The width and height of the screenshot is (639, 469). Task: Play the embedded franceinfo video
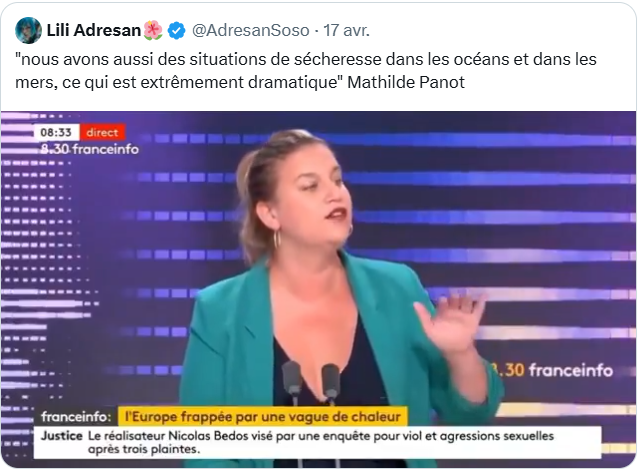click(x=318, y=289)
